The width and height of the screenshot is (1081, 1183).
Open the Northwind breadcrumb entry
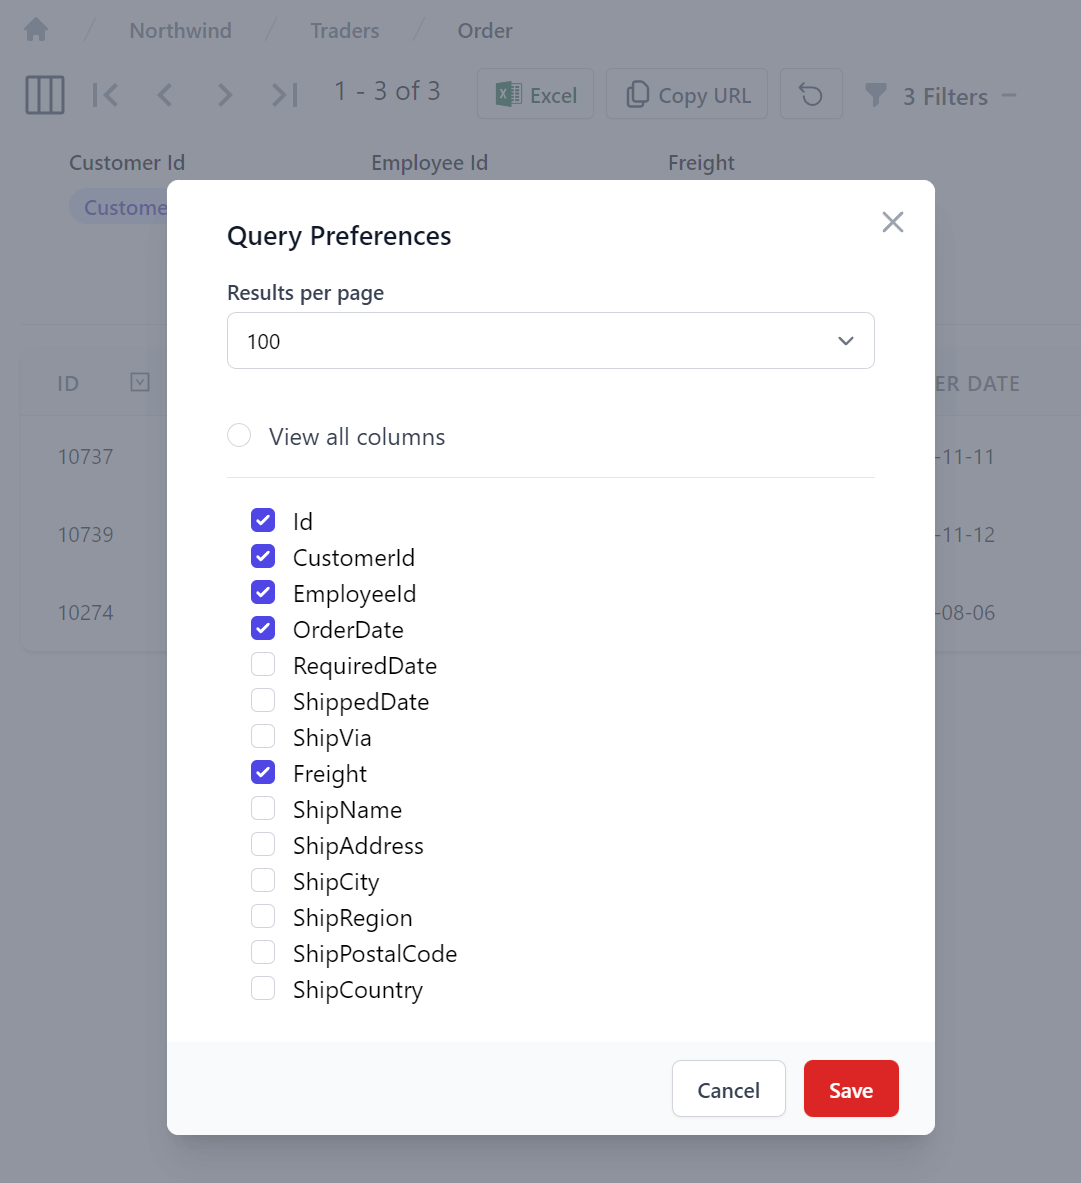point(180,31)
